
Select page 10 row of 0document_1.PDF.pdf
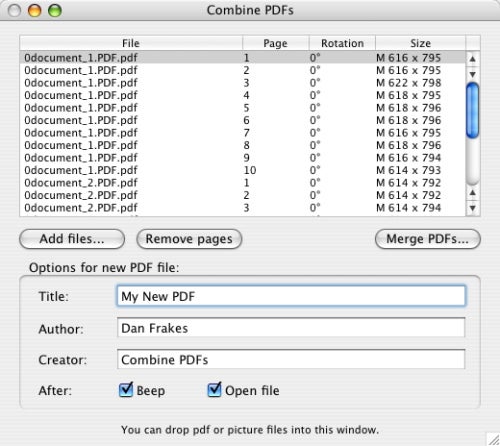(x=243, y=170)
